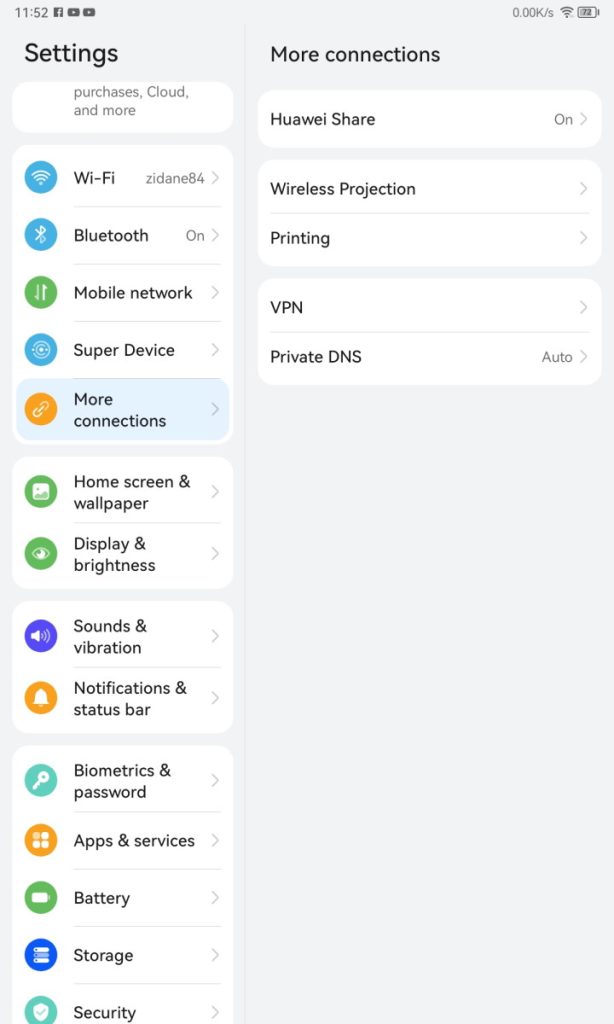Screen dimensions: 614x1024
Task: Go to Storage settings
Action: (x=123, y=955)
